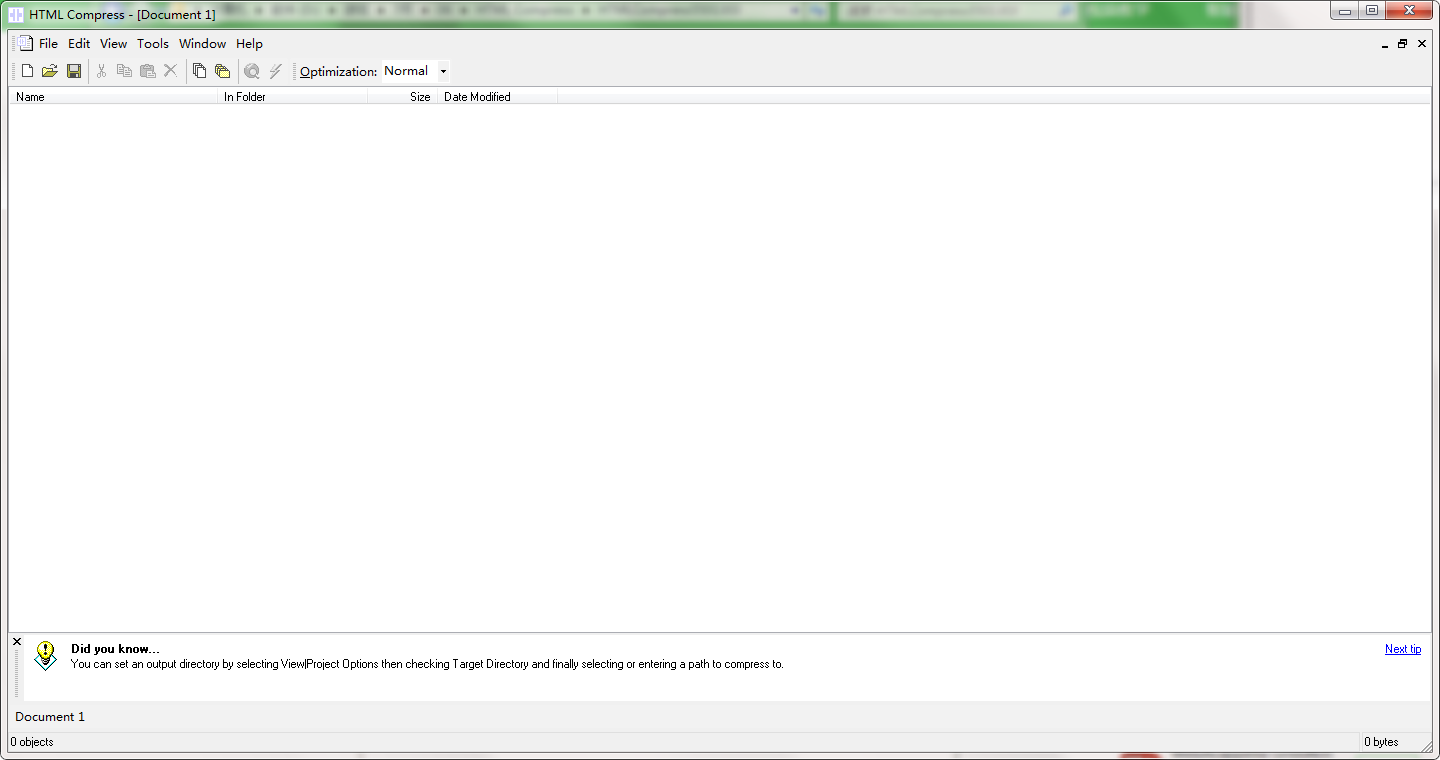The width and height of the screenshot is (1440, 760).
Task: Click the Next tip link
Action: (1403, 649)
